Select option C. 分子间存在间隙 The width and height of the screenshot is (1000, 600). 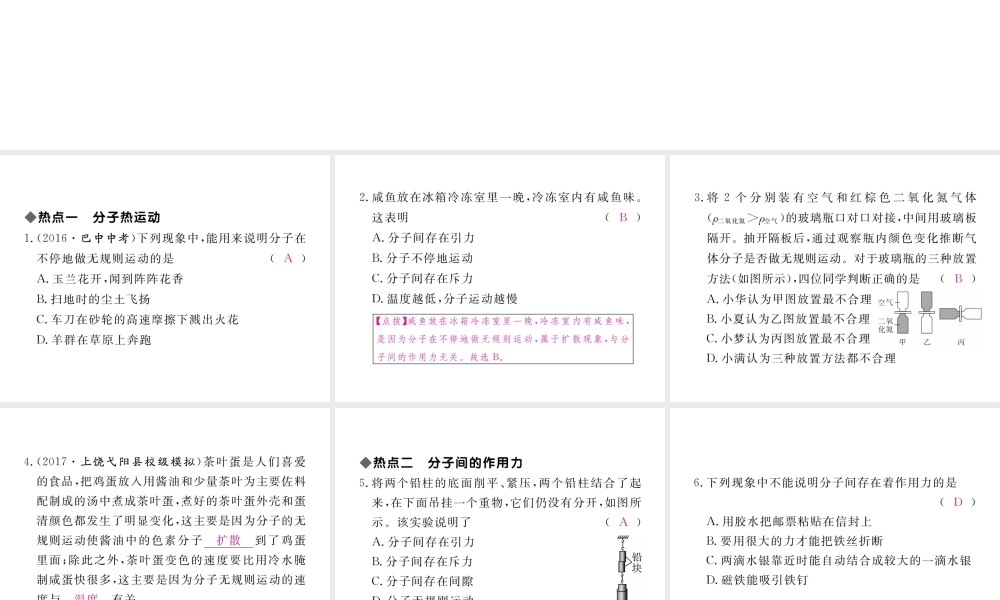[x=422, y=582]
